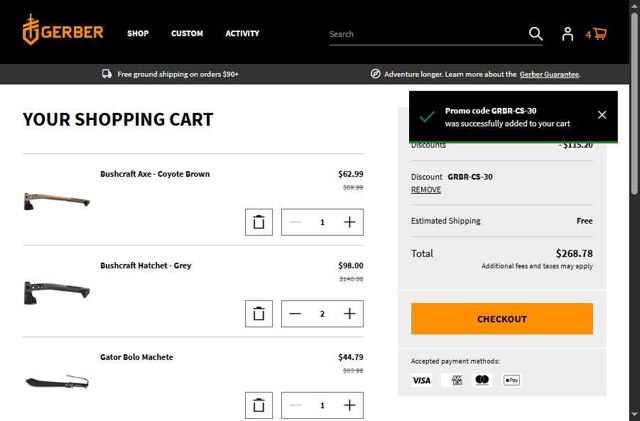Open Bushcraft Axe - Coyote Brown product

click(x=155, y=174)
